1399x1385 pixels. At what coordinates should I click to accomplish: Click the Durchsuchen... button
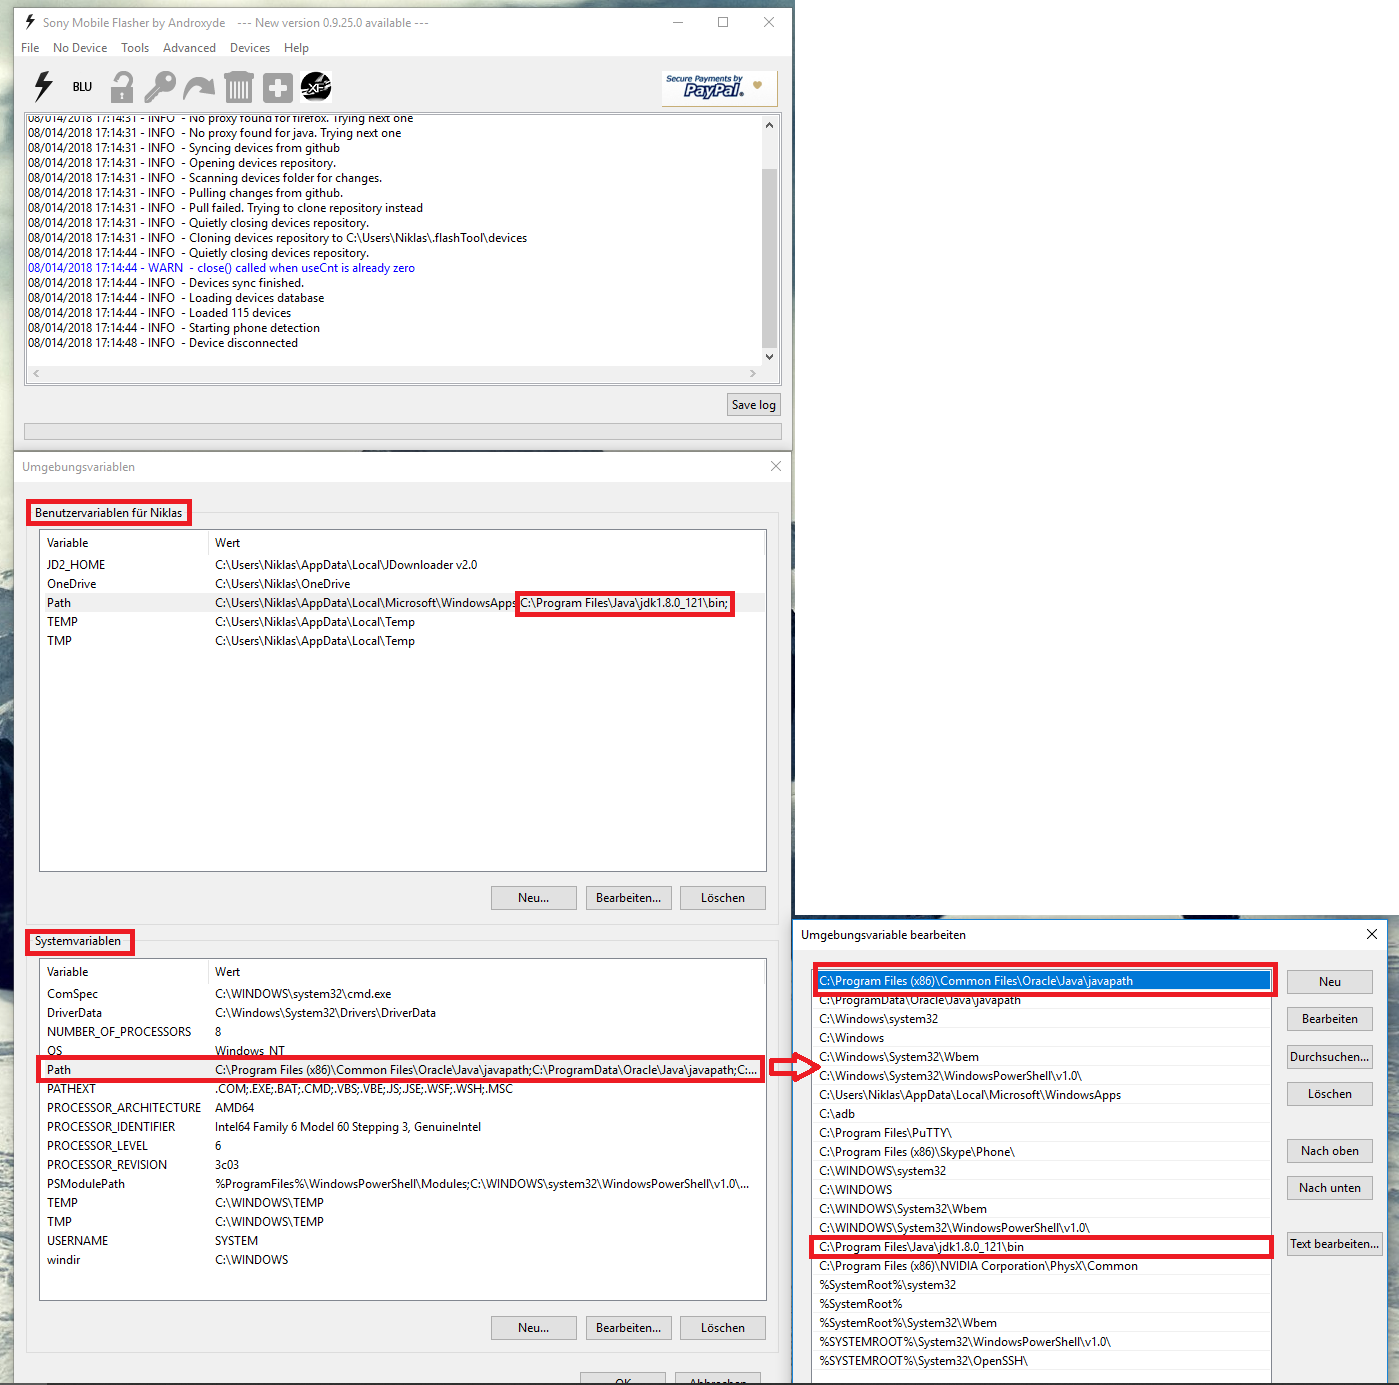(x=1329, y=1057)
